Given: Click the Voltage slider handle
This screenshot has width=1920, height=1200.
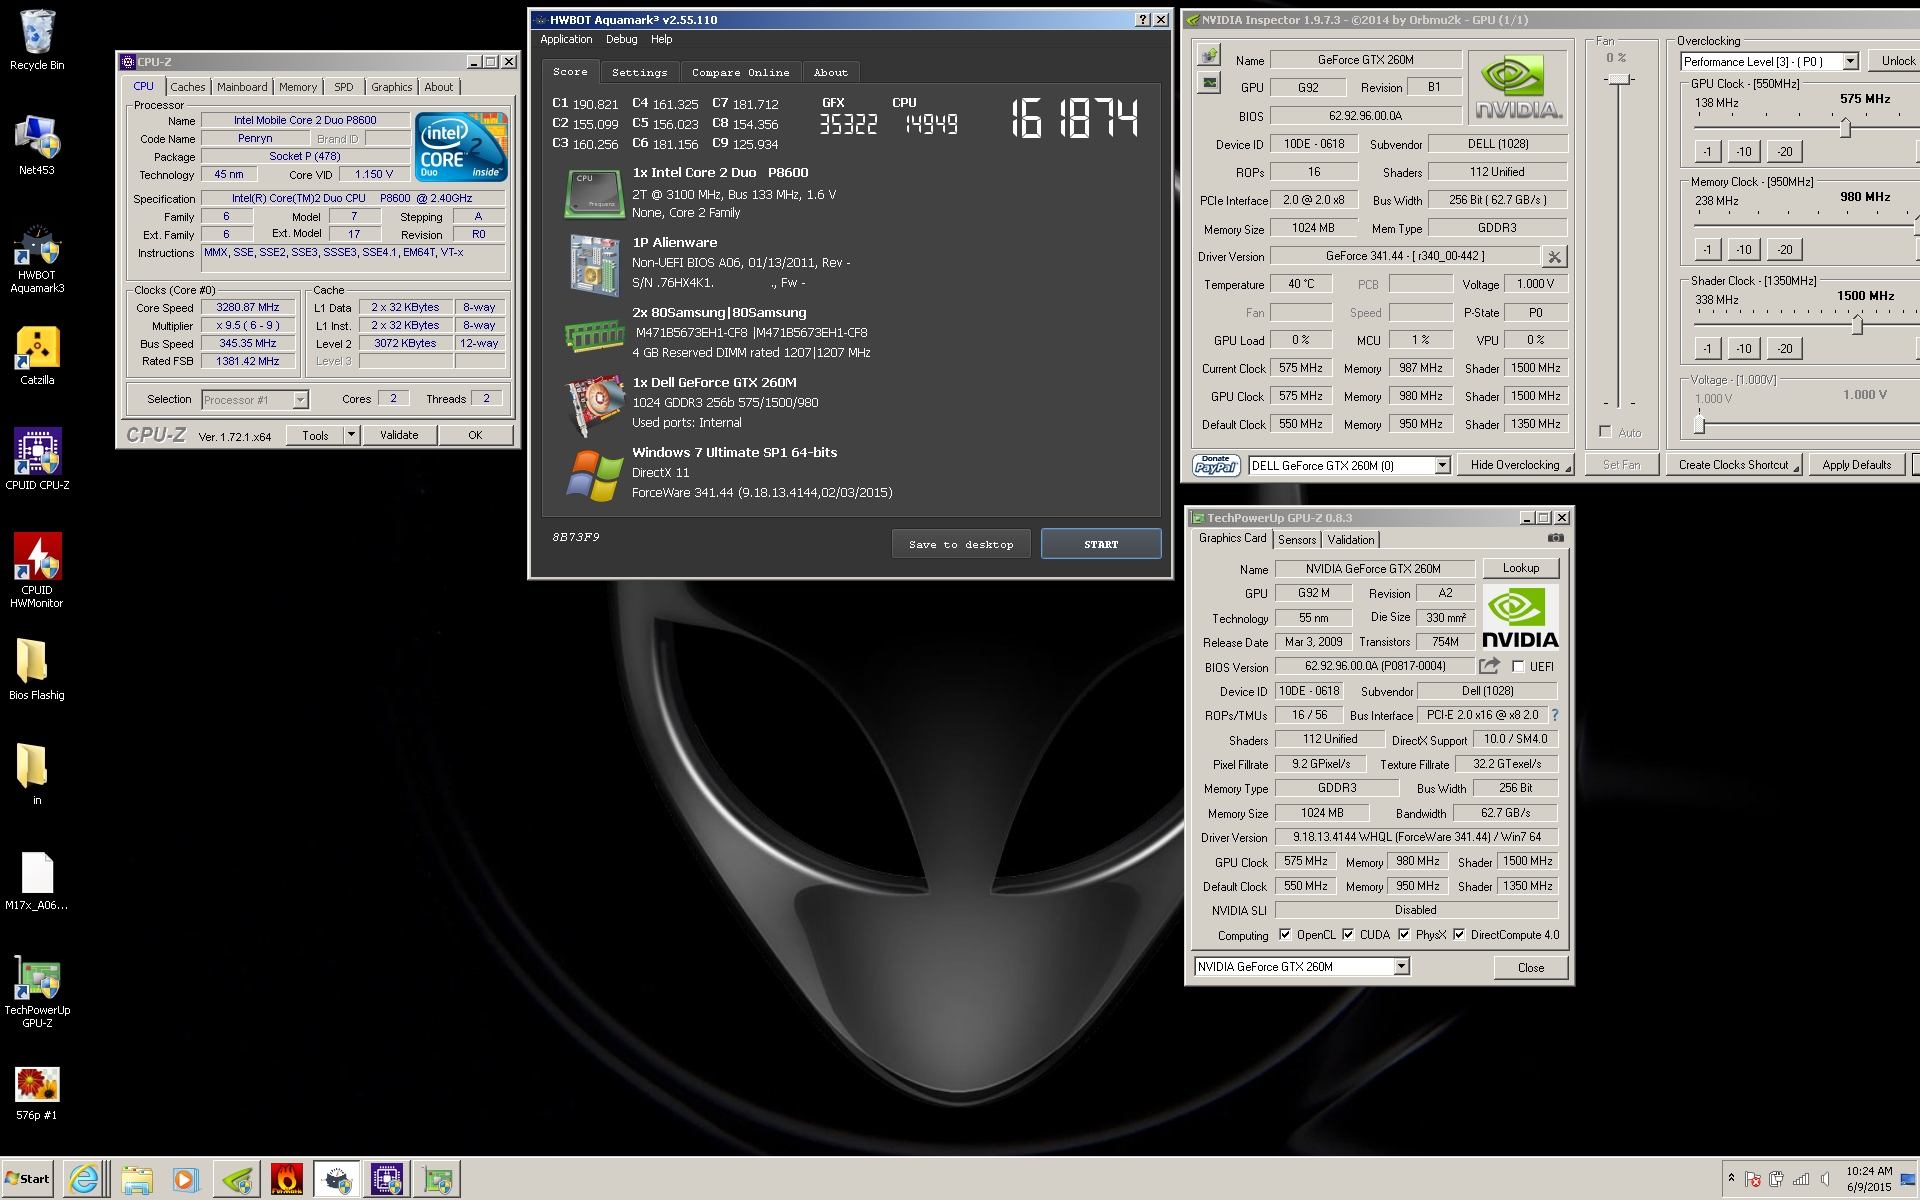Looking at the screenshot, I should [1698, 424].
